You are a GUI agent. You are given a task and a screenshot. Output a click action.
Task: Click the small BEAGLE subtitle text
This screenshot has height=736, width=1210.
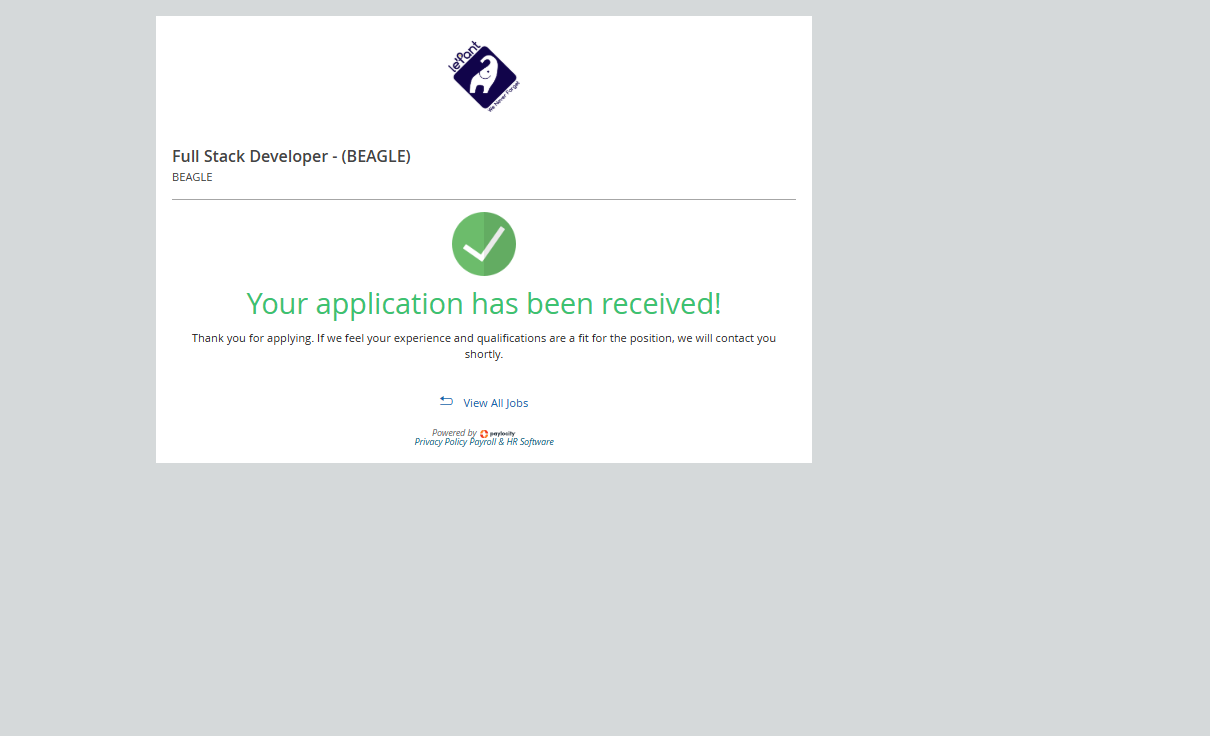point(192,177)
